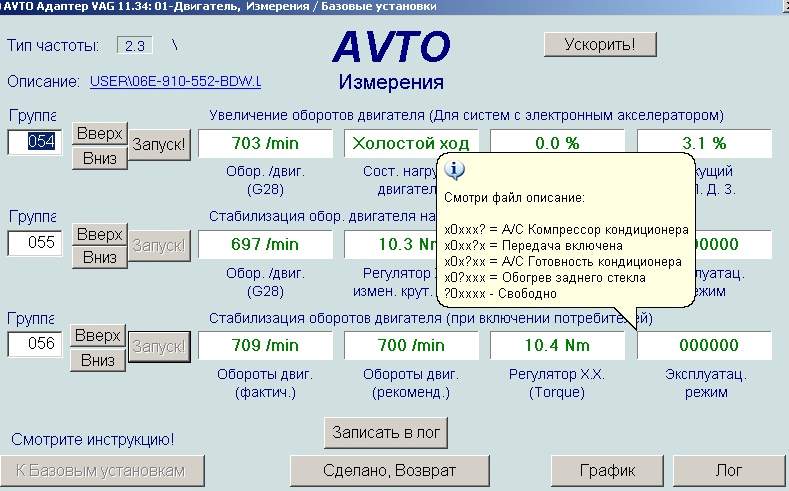Click the Ускорить! button
Image resolution: width=789 pixels, height=491 pixels.
[600, 45]
